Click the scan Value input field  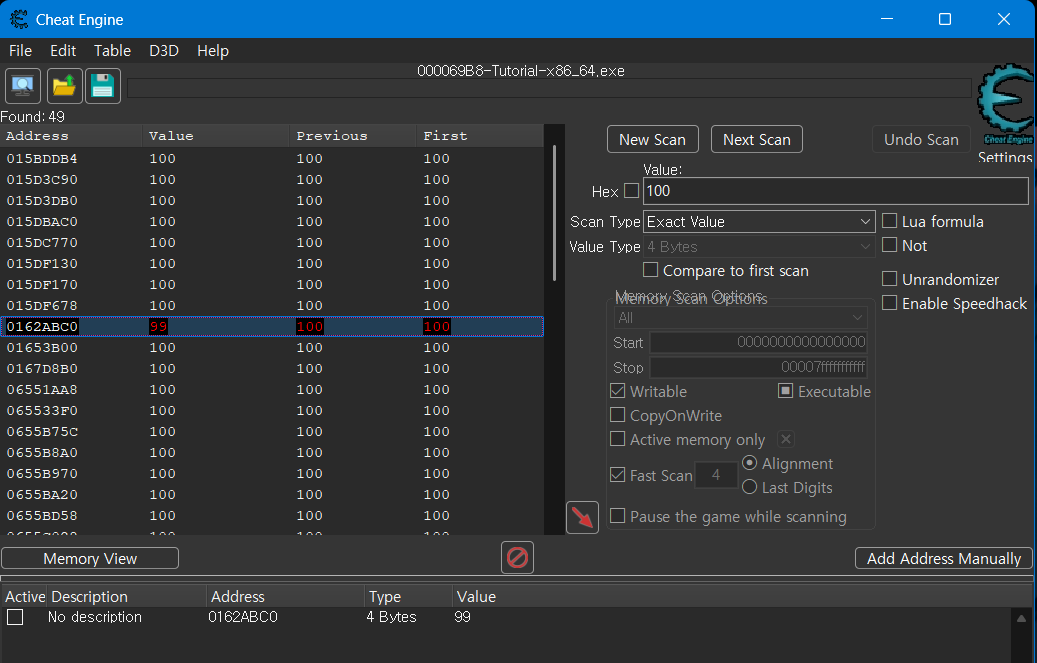coord(836,191)
